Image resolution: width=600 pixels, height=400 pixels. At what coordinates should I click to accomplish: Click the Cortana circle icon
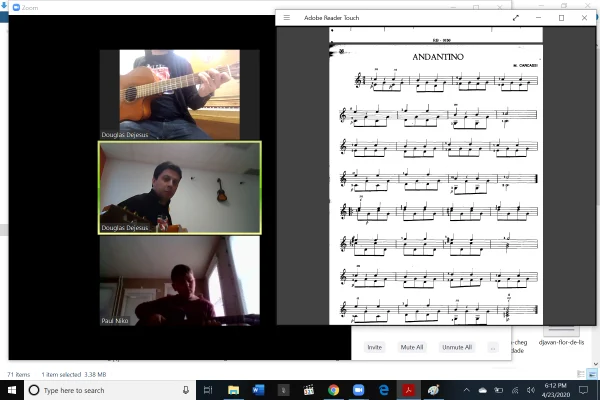(x=34, y=390)
